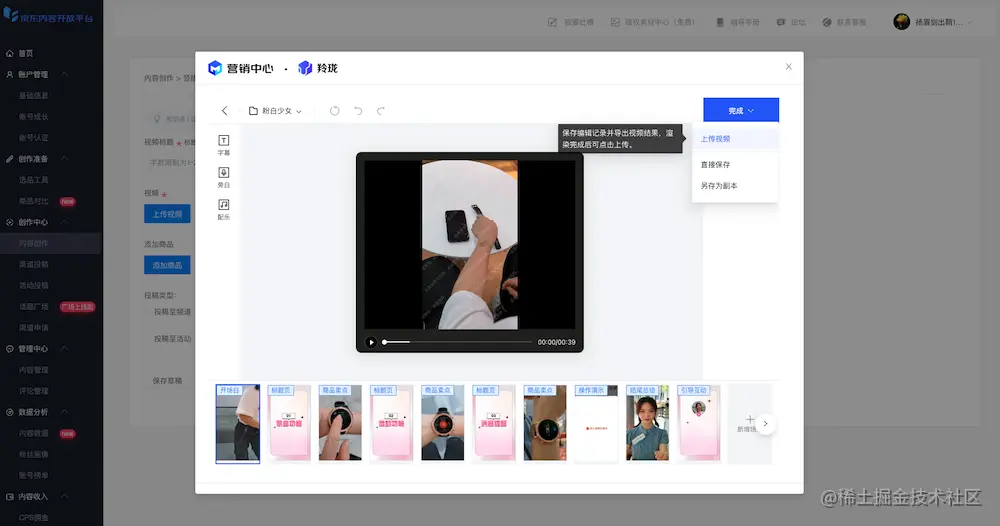The image size is (1000, 526).
Task: Select the 标题页 thumbnail labeled 02
Action: click(391, 422)
